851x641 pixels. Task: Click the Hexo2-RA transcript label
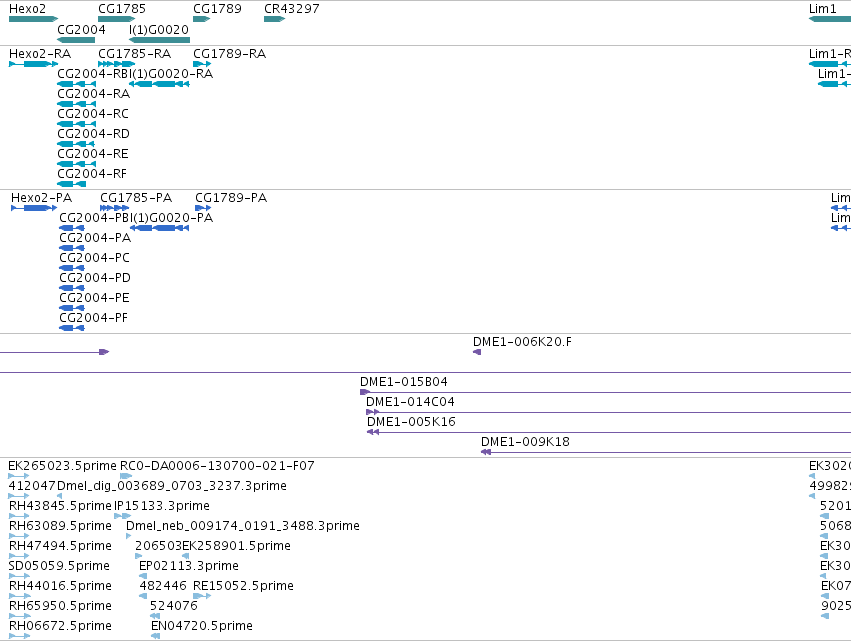(x=40, y=54)
